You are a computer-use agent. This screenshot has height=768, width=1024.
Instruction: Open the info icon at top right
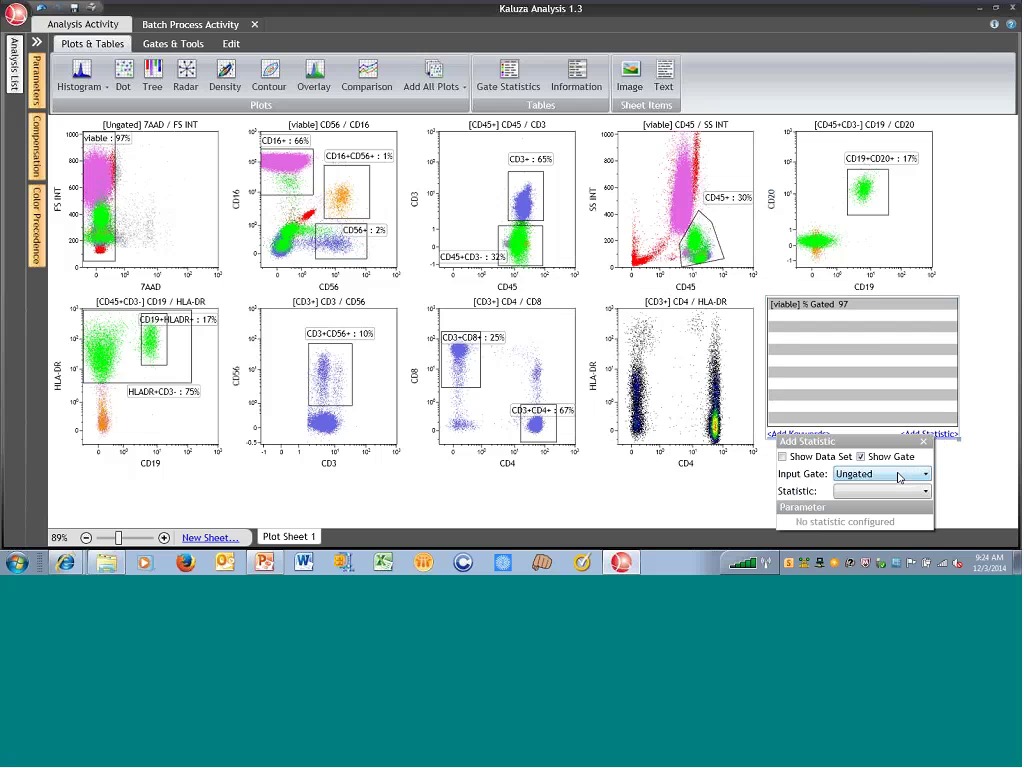point(995,24)
